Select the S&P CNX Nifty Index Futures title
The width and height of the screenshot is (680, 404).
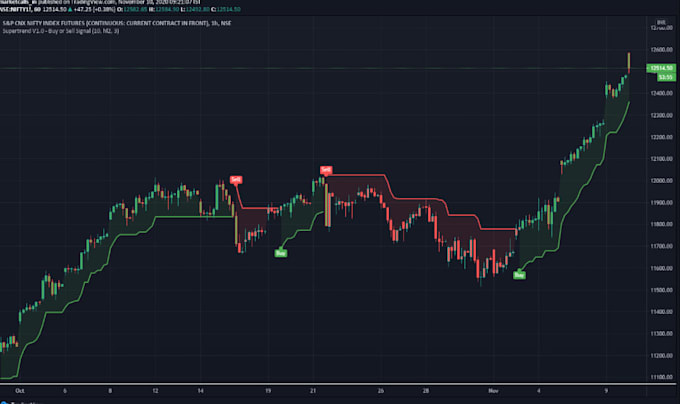[117, 23]
